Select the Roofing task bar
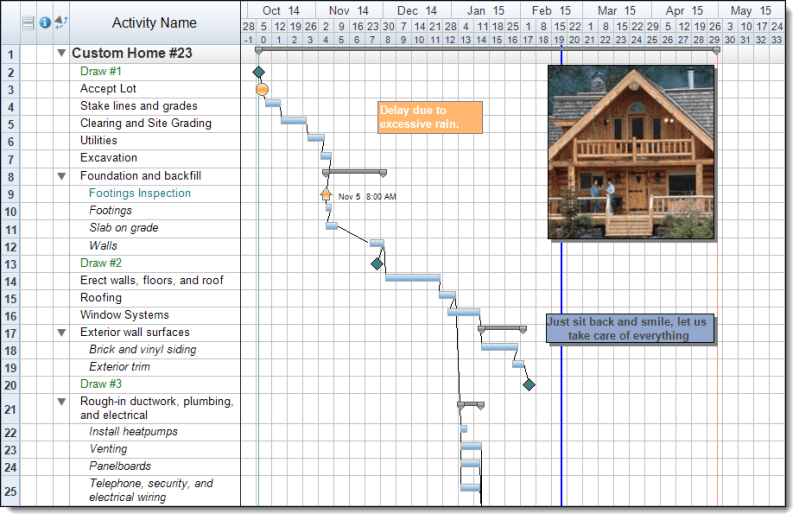Screen dimensions: 799x520 (447, 295)
